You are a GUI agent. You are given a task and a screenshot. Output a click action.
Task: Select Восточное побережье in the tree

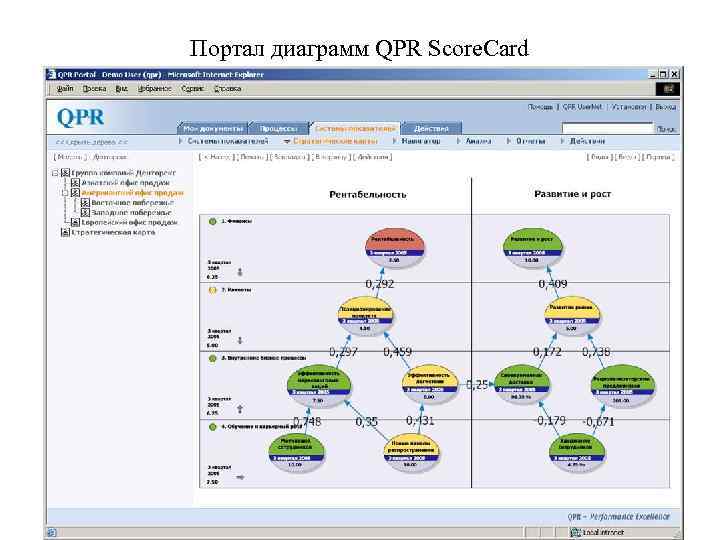pos(132,202)
